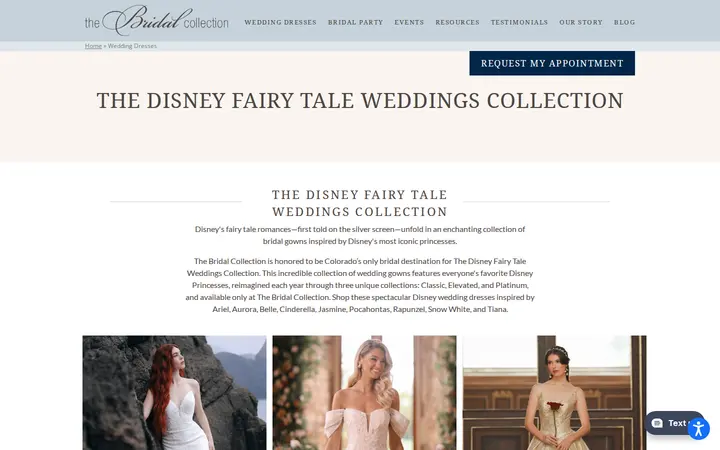The width and height of the screenshot is (720, 450).
Task: Click the Home breadcrumb link
Action: pos(93,46)
